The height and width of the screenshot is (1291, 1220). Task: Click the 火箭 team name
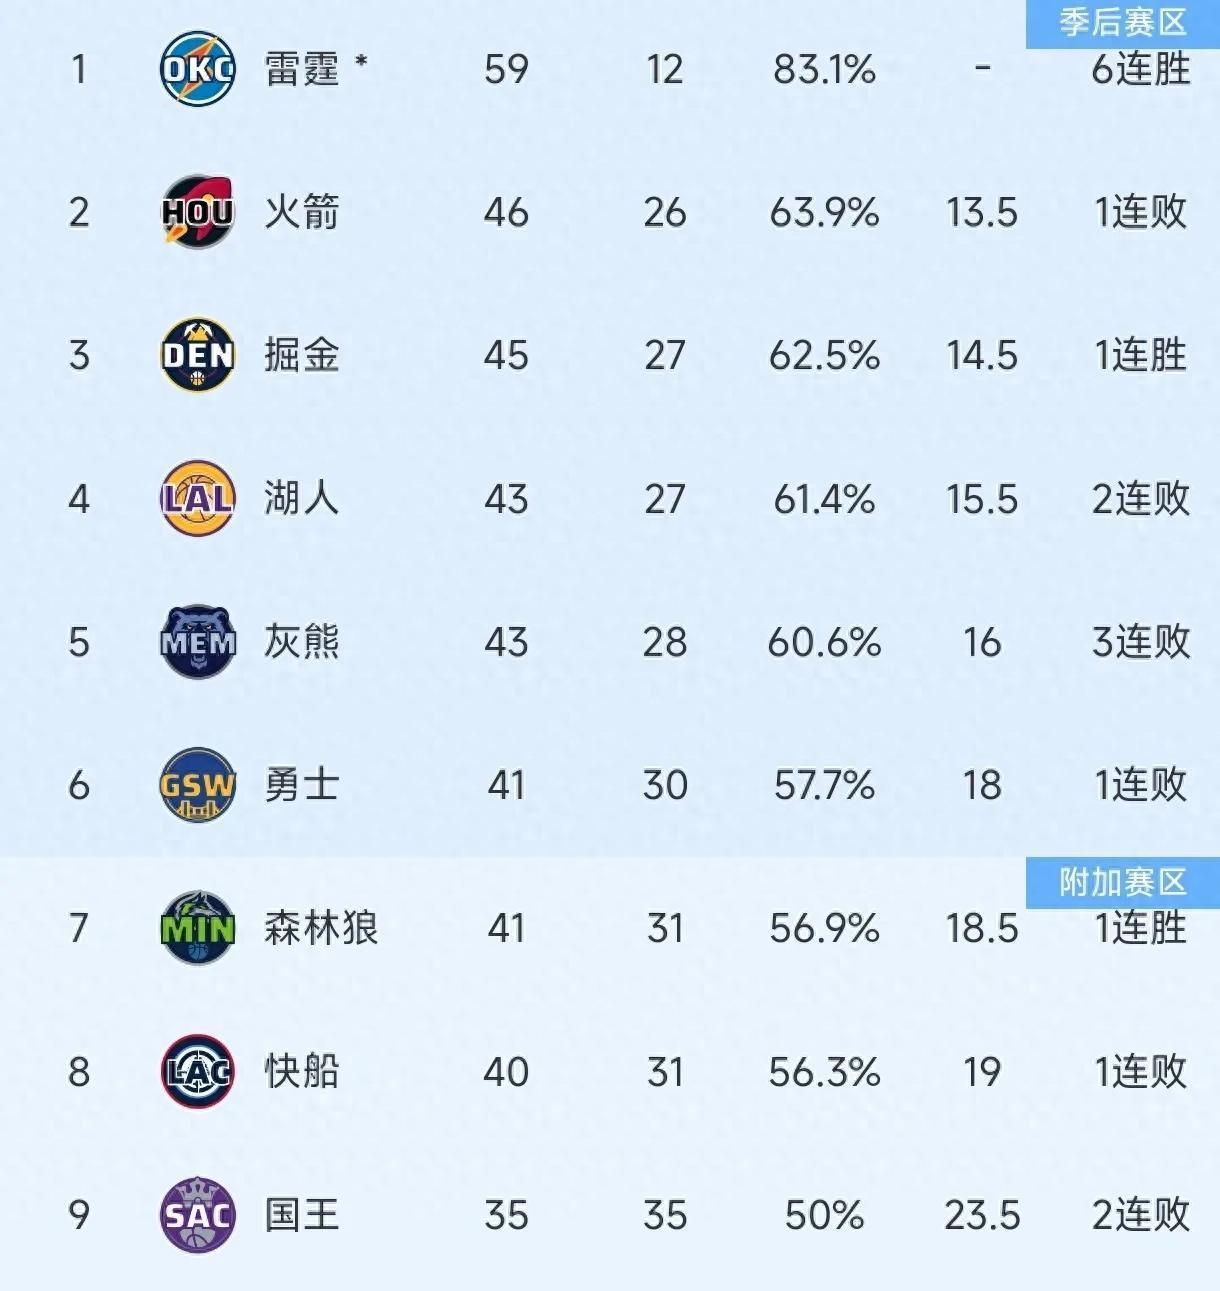tap(301, 212)
